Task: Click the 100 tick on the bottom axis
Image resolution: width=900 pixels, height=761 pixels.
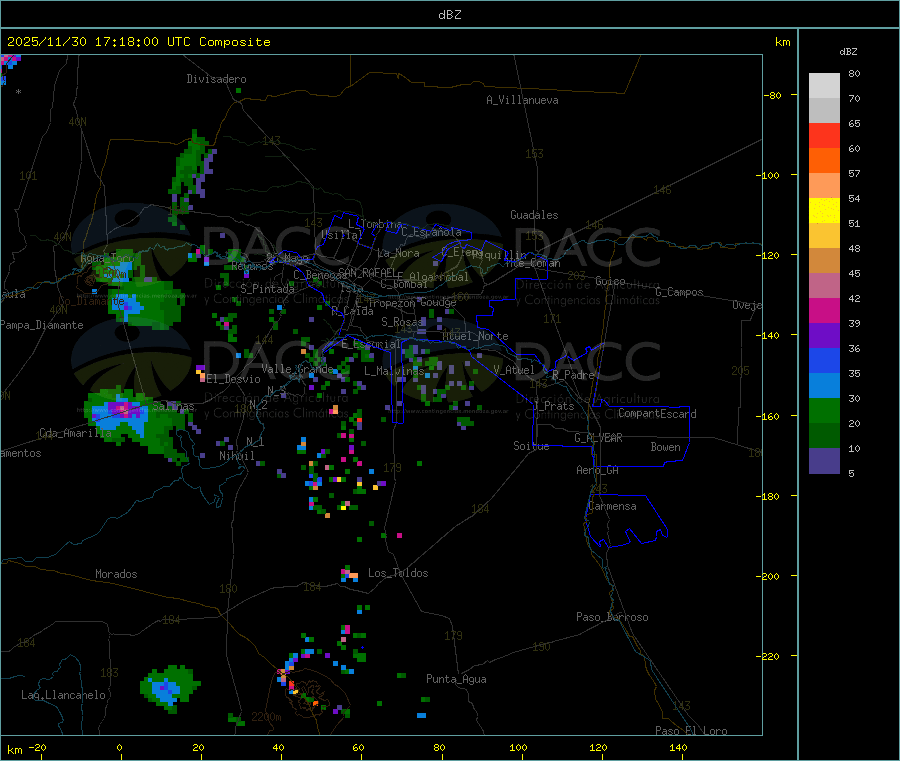Action: coord(518,747)
